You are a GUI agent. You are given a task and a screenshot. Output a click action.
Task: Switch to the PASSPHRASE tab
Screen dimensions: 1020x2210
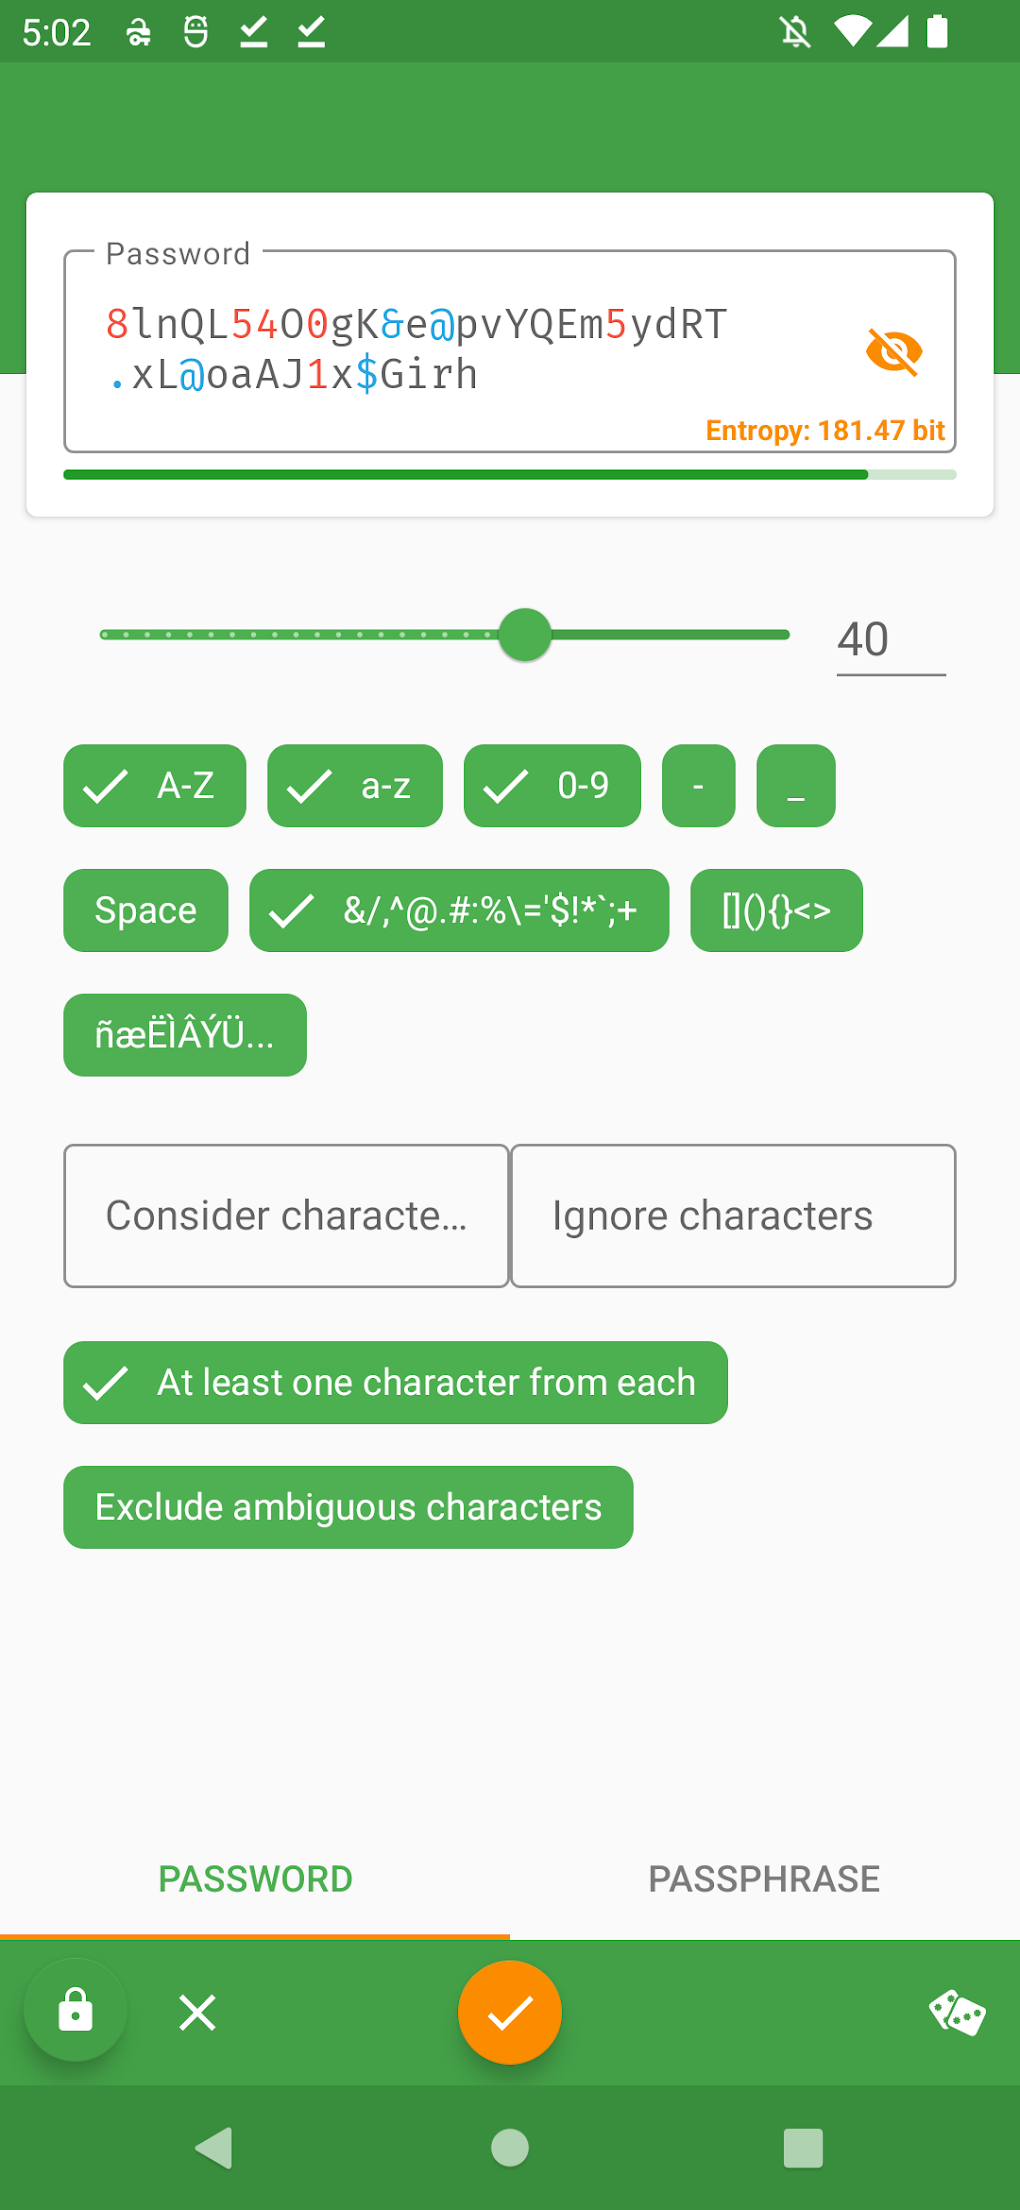(764, 1878)
